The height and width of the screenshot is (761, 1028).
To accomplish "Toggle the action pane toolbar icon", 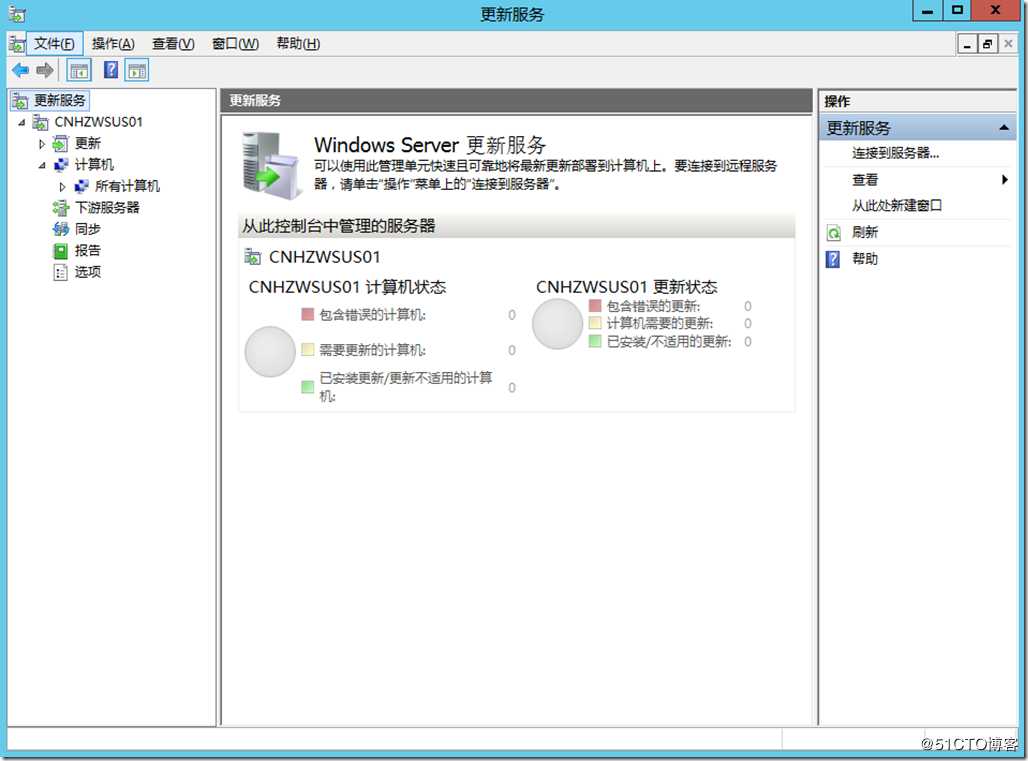I will point(137,70).
